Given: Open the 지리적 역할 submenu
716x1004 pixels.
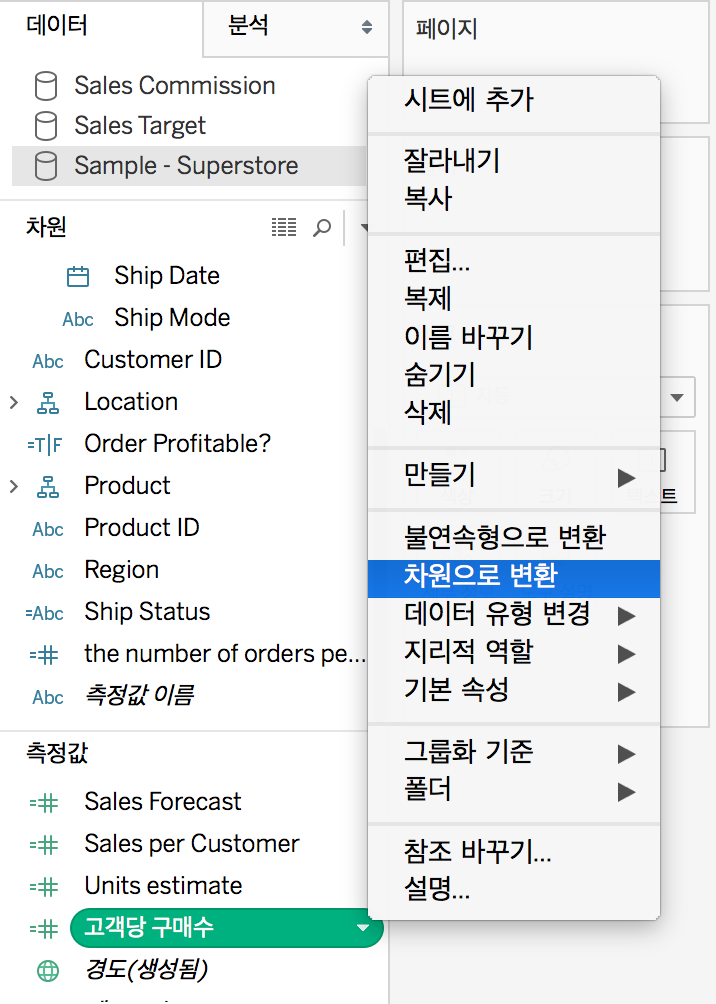Looking at the screenshot, I should tap(514, 652).
